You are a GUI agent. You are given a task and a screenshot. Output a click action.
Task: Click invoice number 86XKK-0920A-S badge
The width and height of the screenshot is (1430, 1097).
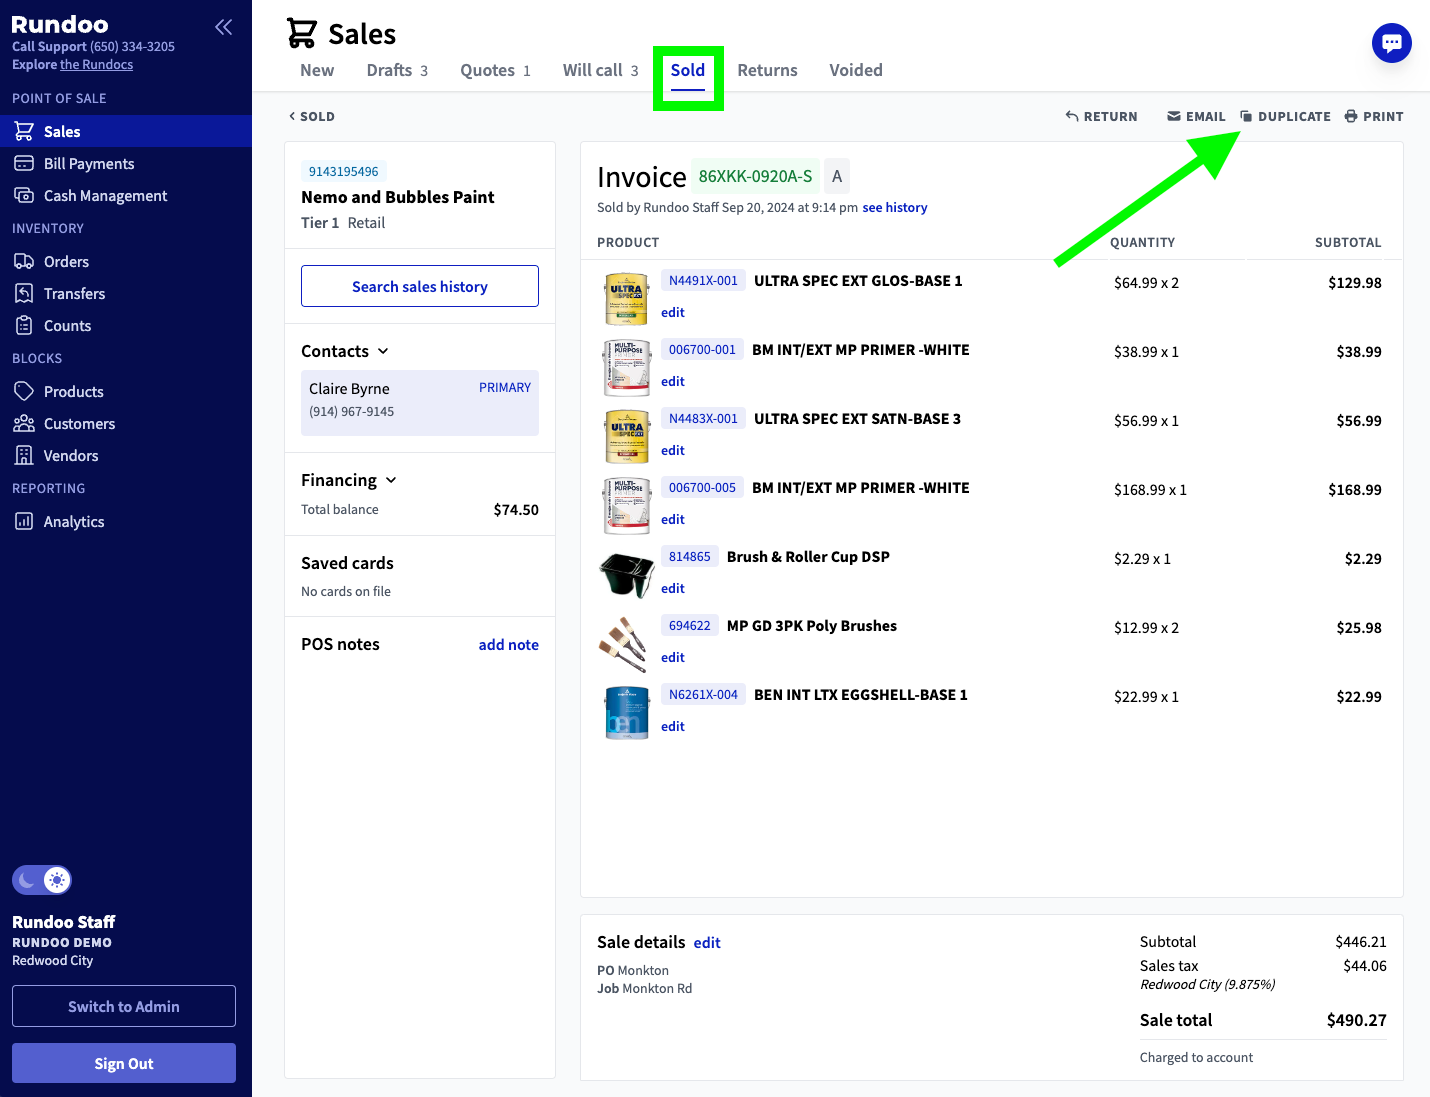point(755,176)
